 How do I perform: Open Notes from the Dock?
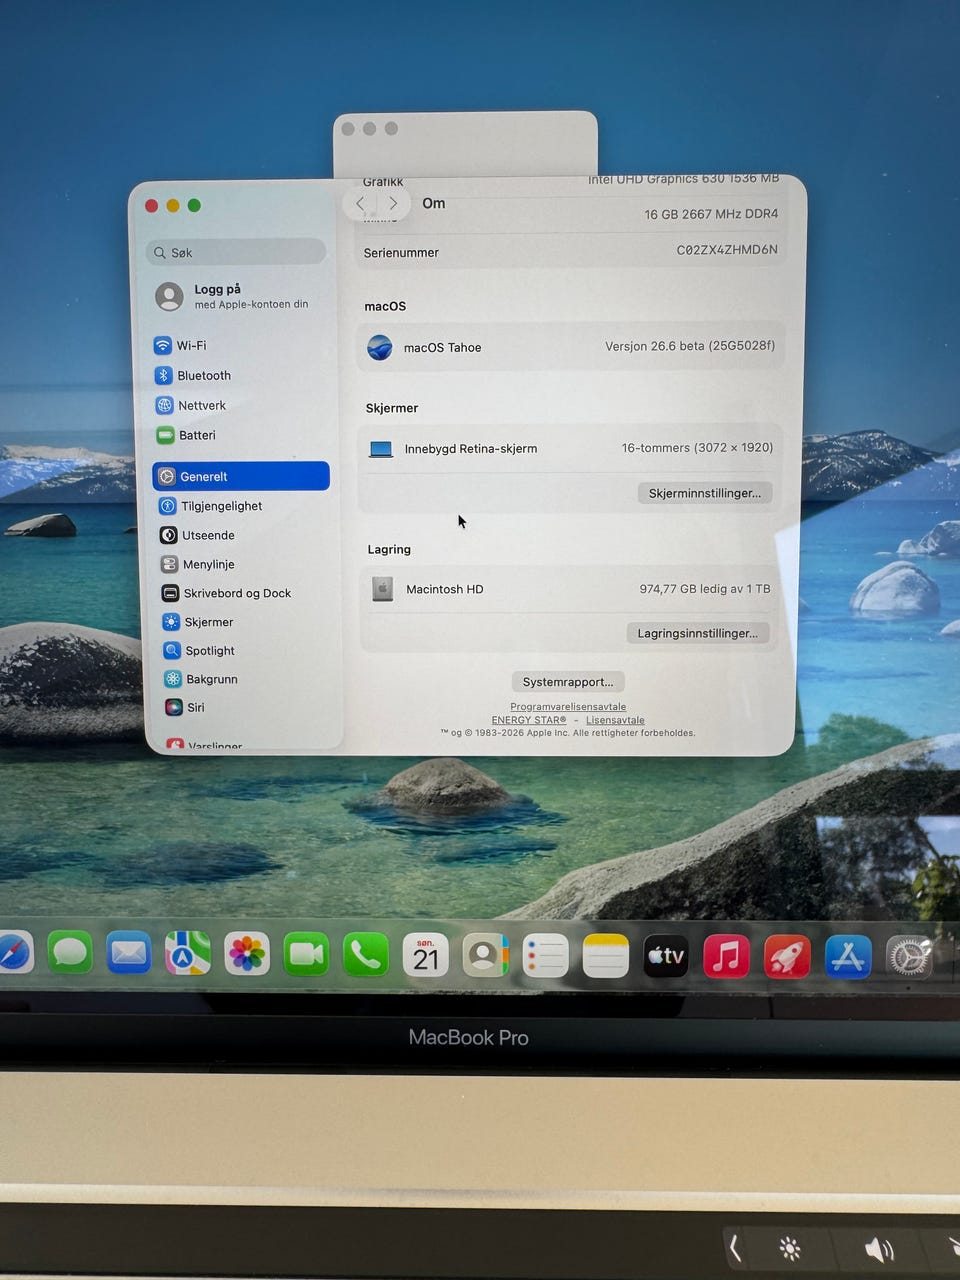tap(605, 957)
